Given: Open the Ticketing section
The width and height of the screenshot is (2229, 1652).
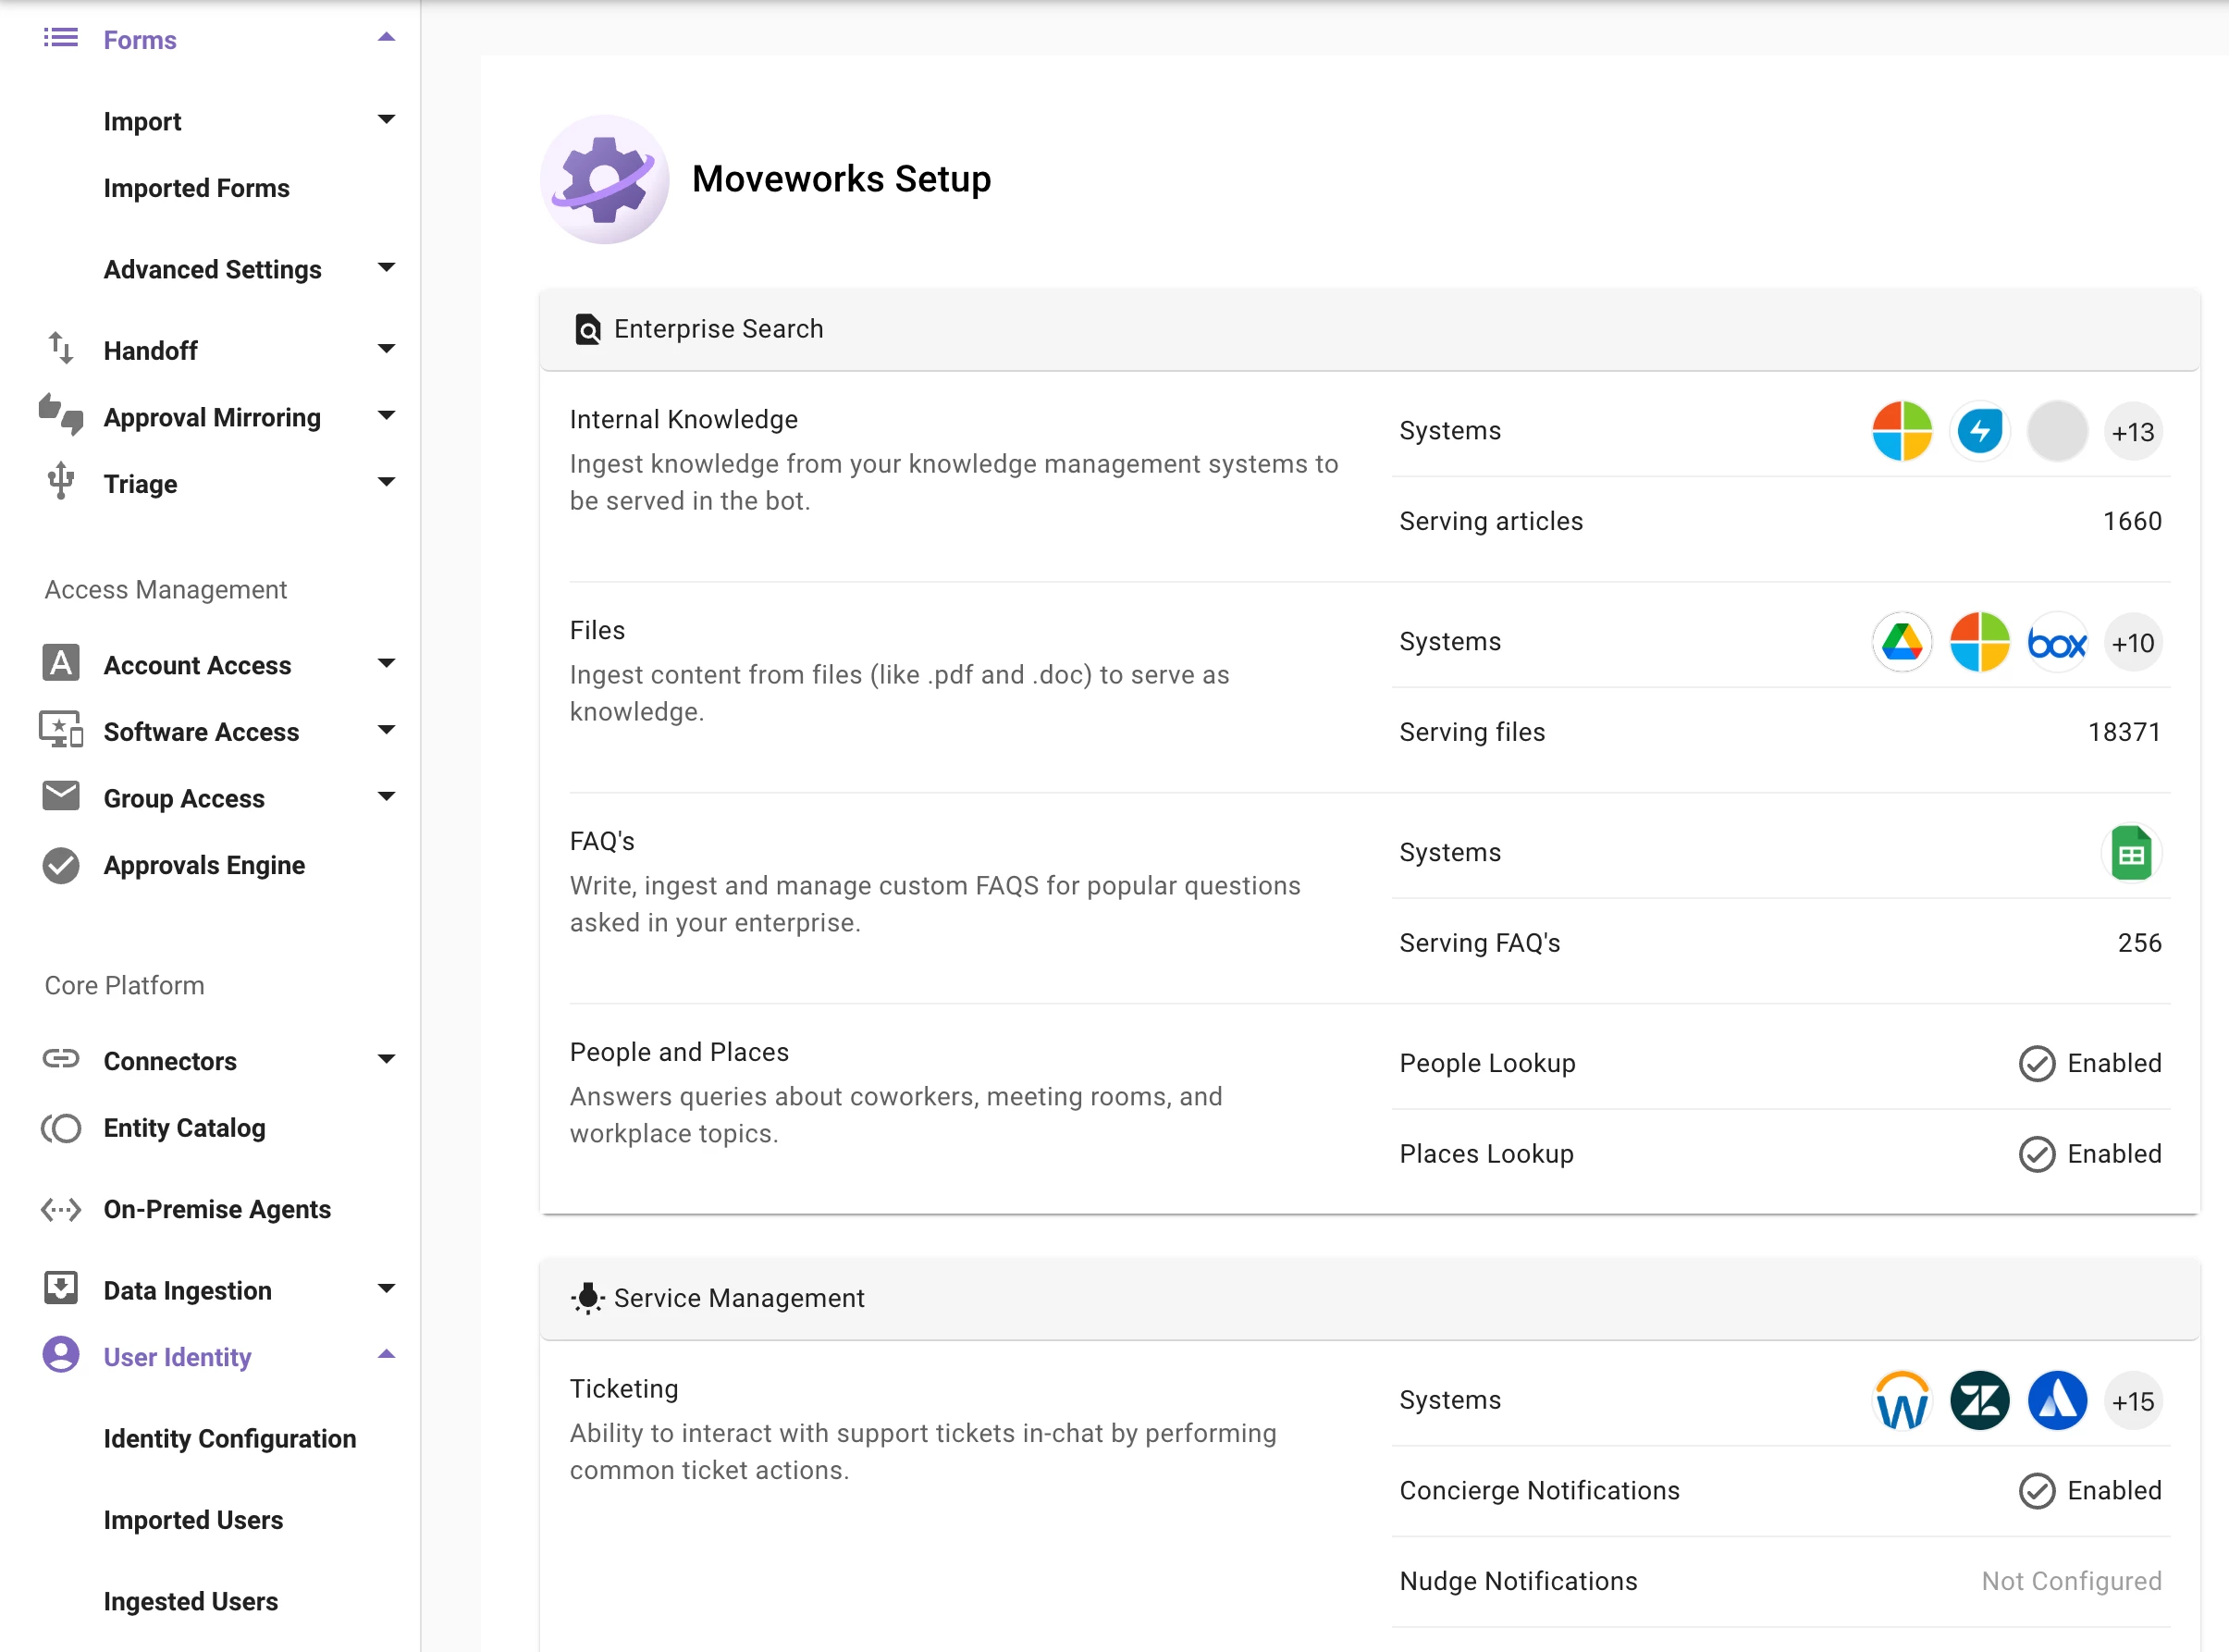Looking at the screenshot, I should (624, 1389).
